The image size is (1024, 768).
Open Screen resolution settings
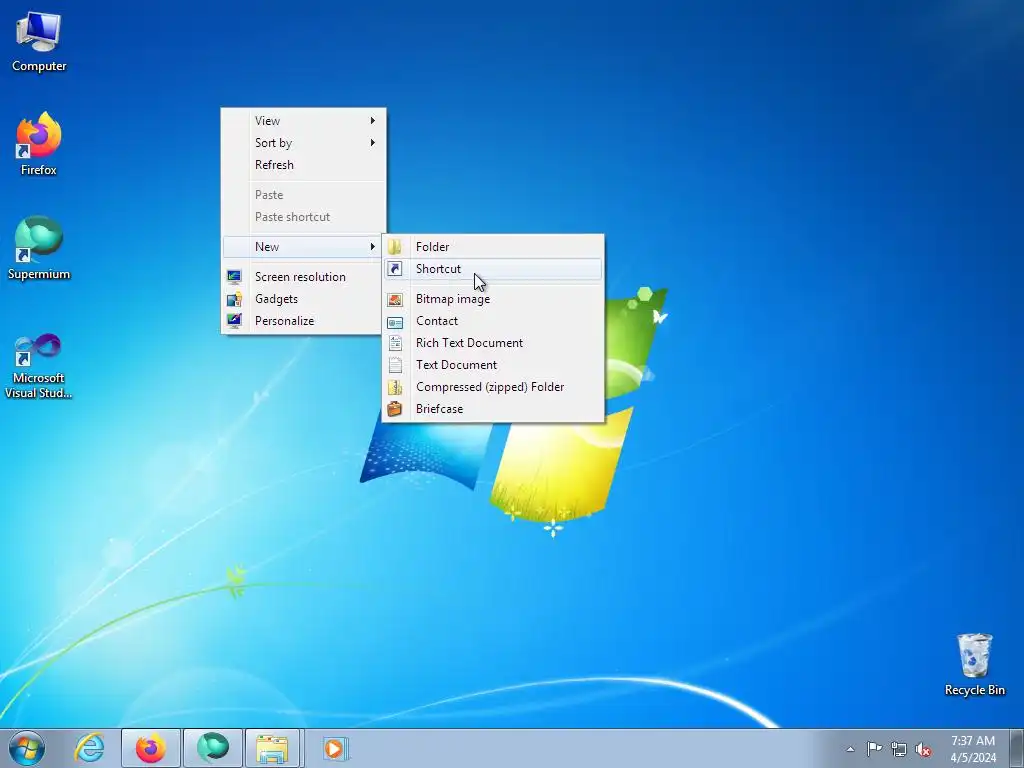(x=304, y=277)
